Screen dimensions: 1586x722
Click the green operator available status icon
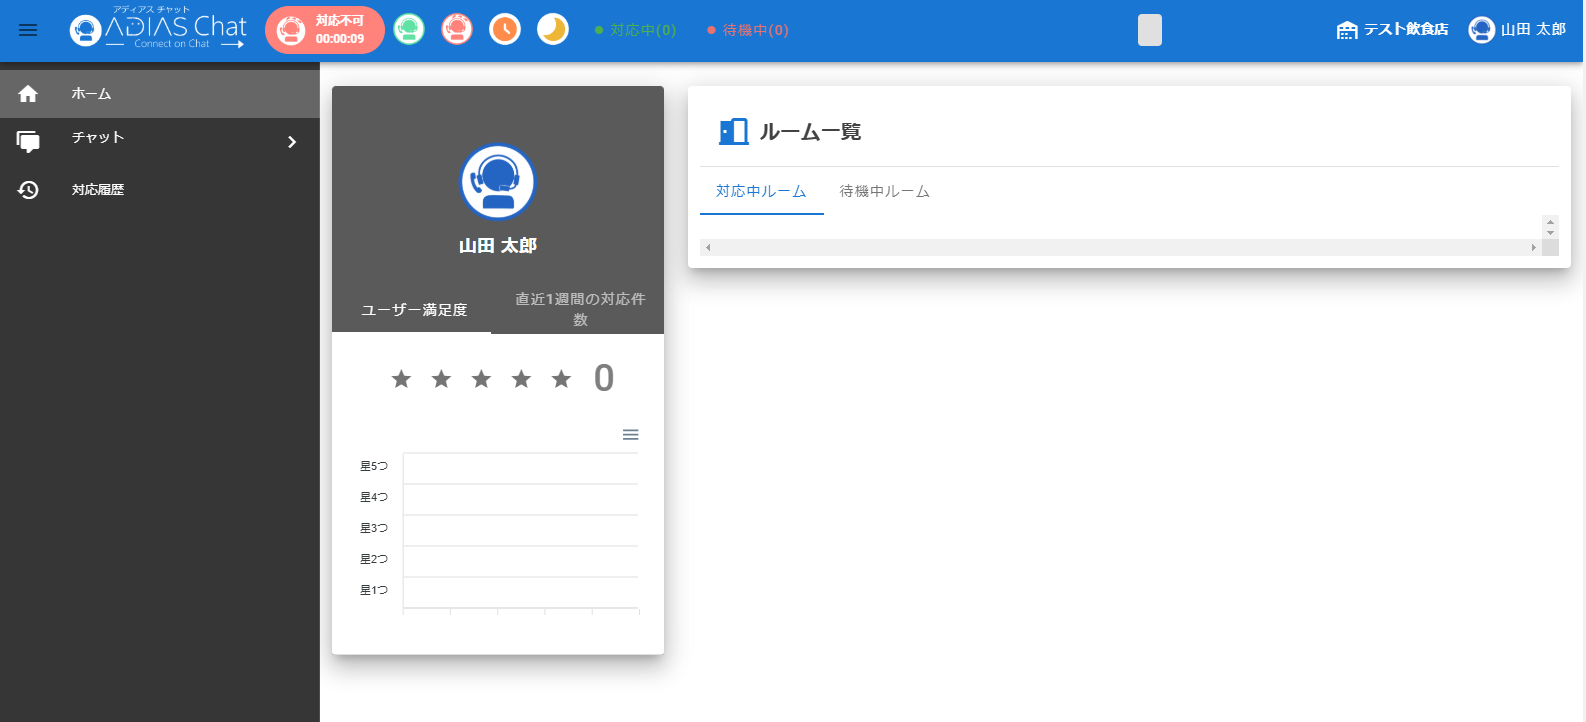point(409,30)
